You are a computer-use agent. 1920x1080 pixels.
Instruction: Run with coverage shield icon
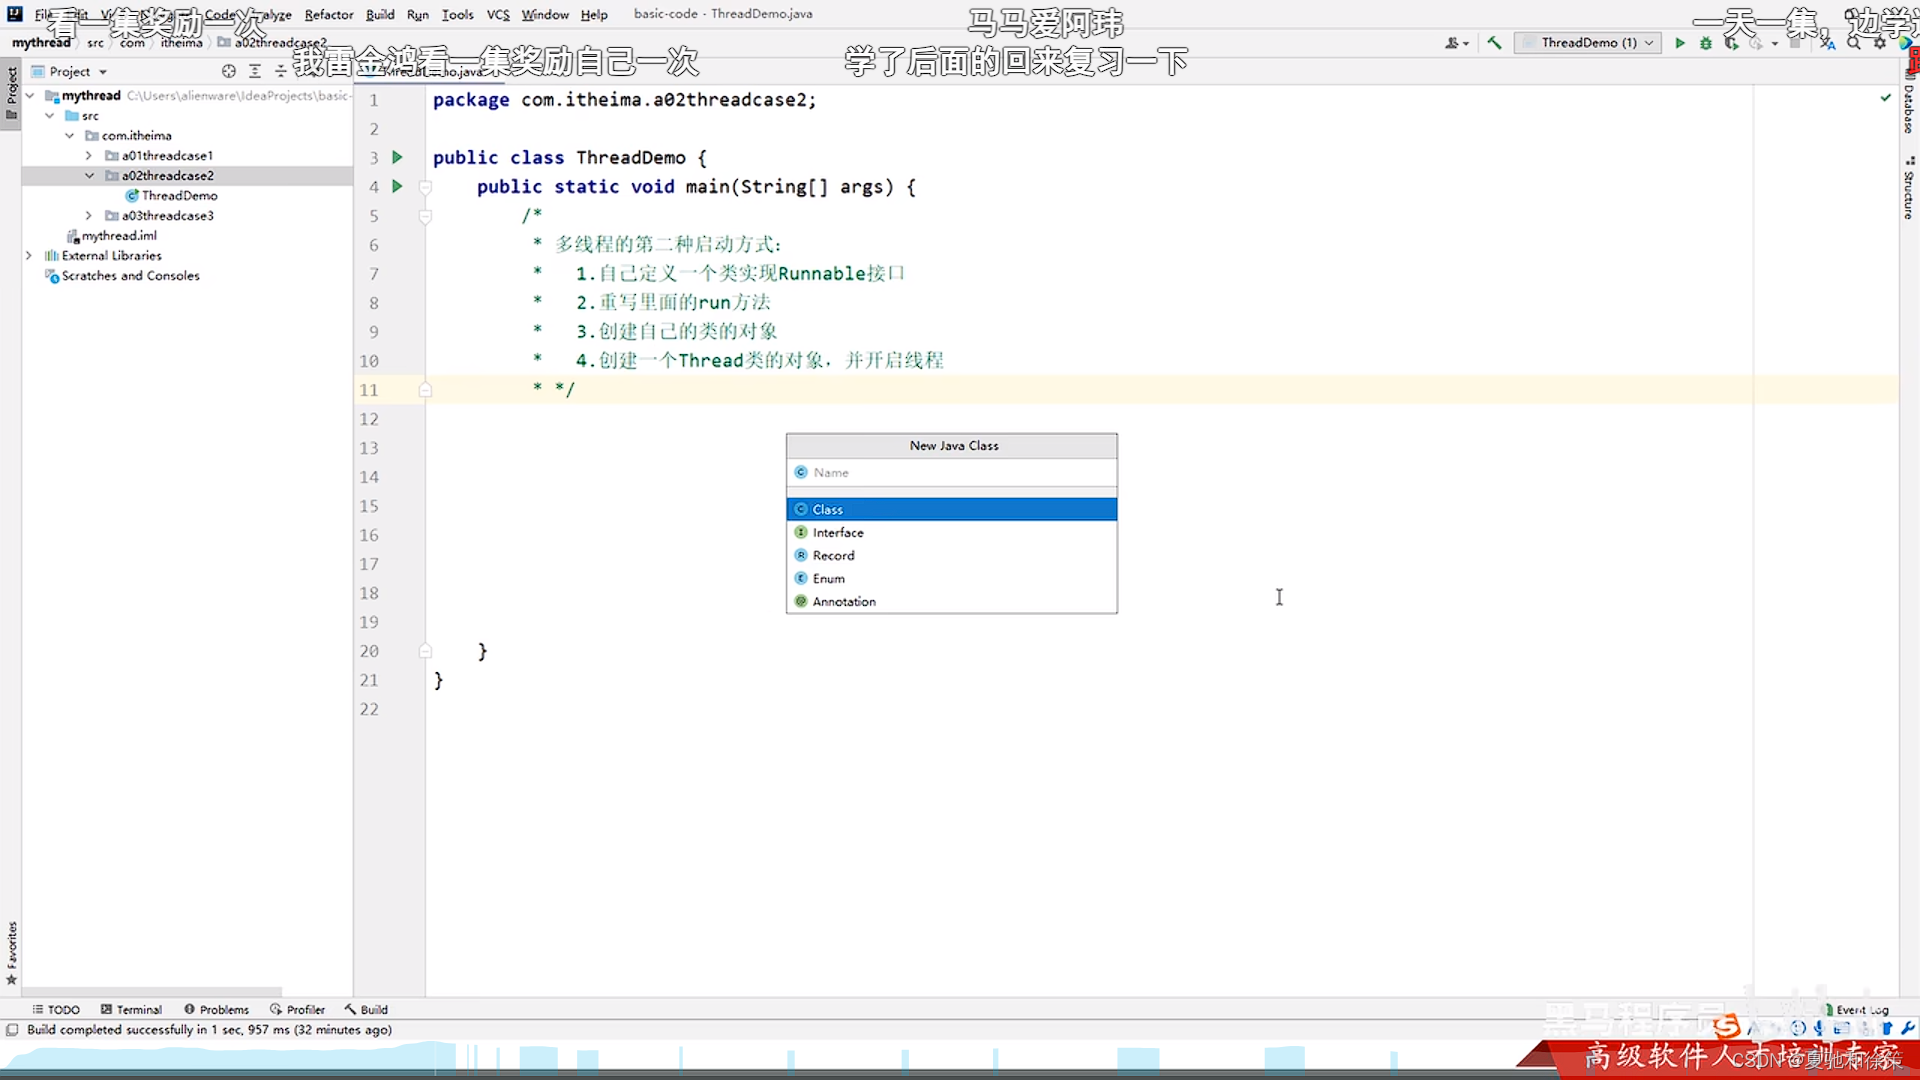(x=1732, y=43)
